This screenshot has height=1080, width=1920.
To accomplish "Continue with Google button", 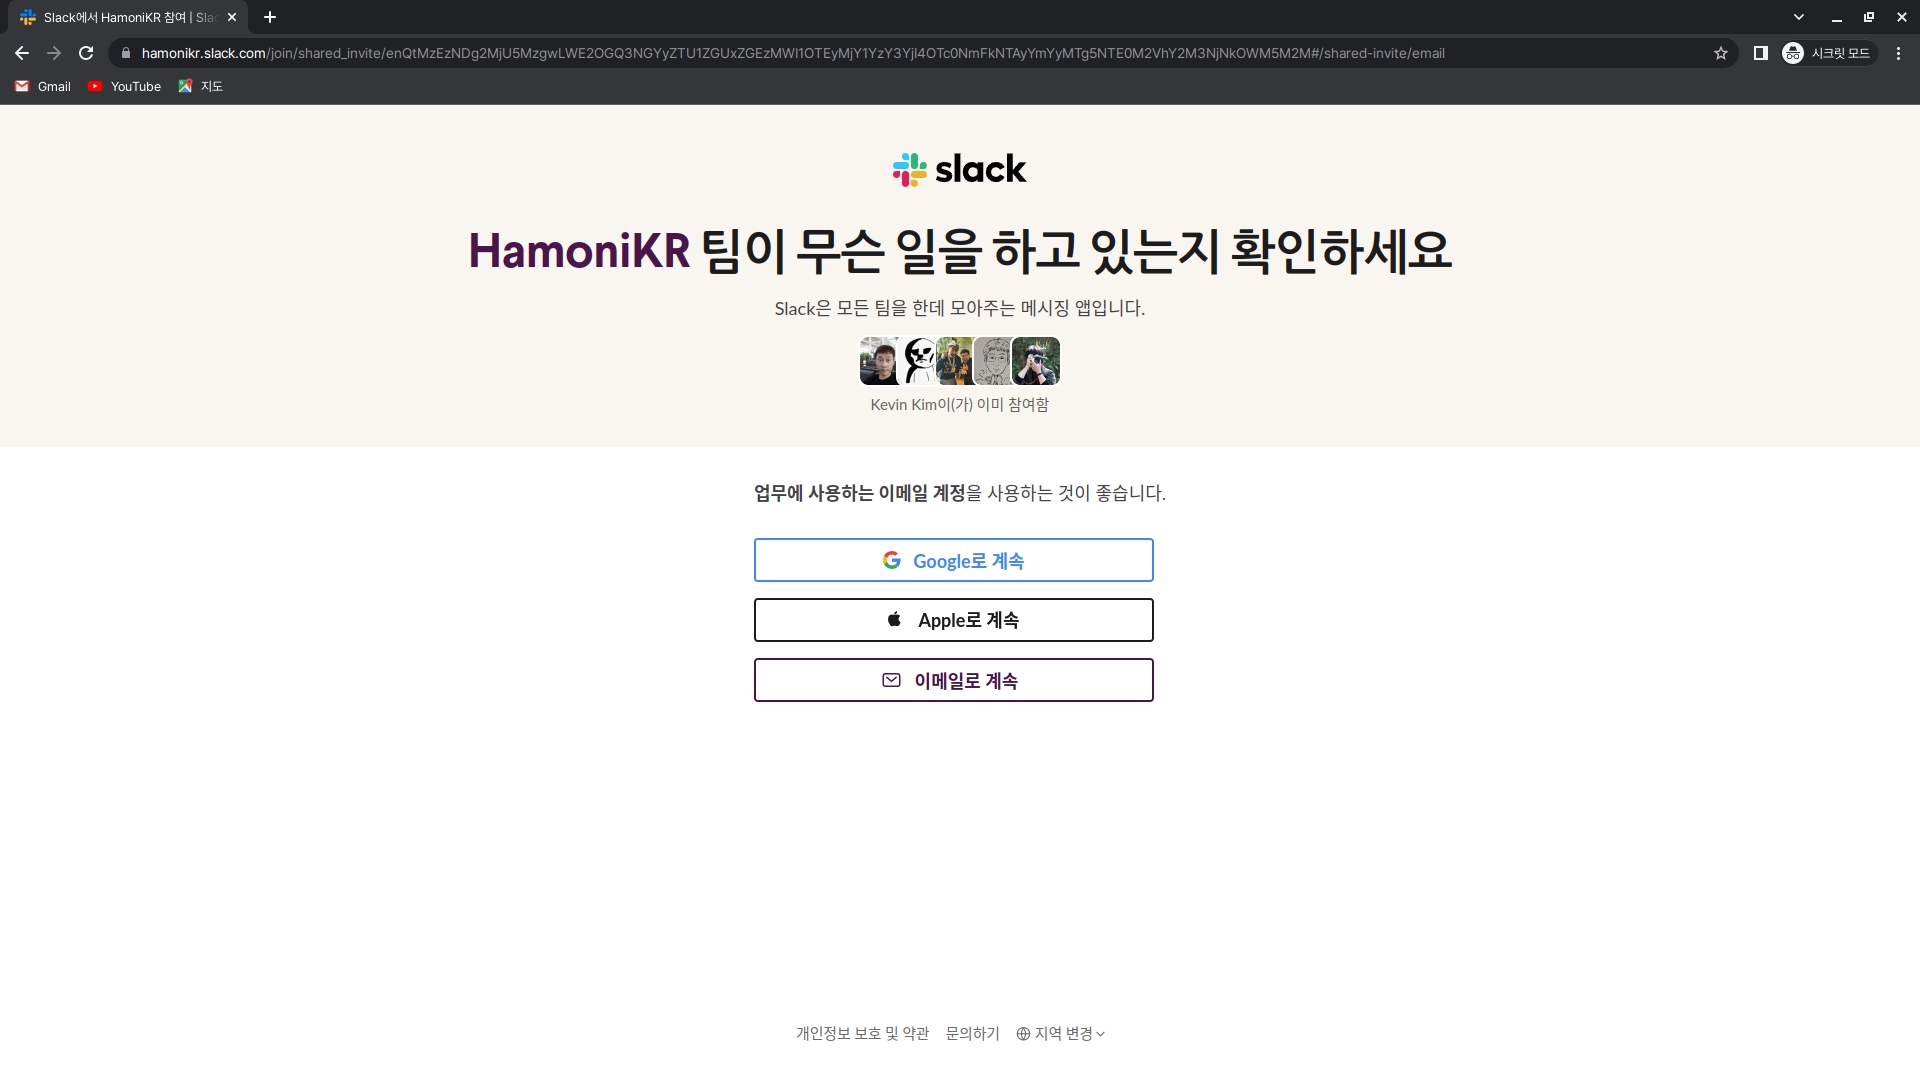I will (x=953, y=560).
